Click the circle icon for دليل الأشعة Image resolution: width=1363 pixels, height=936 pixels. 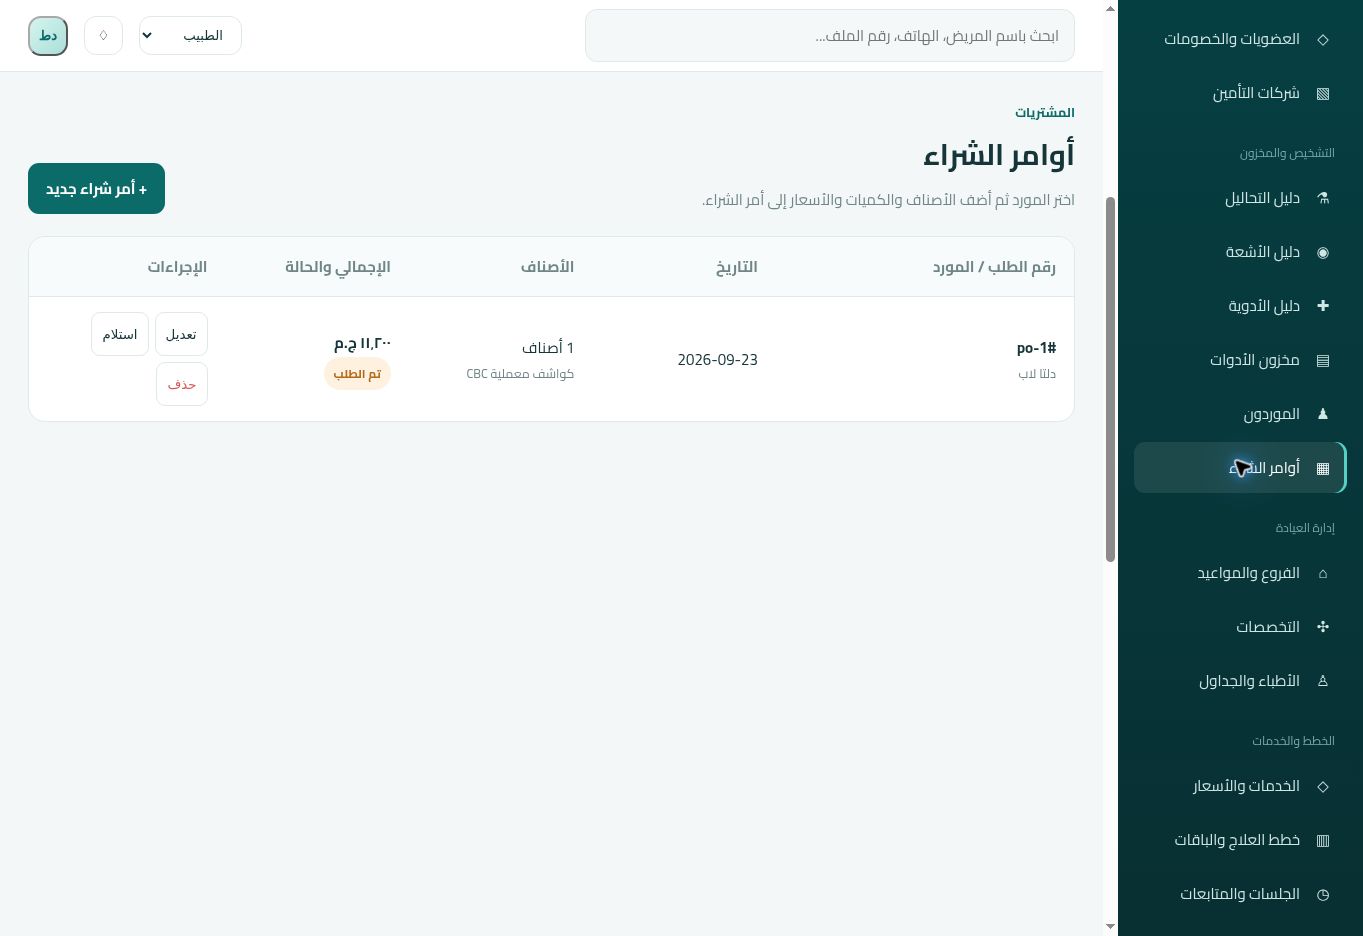coord(1323,252)
